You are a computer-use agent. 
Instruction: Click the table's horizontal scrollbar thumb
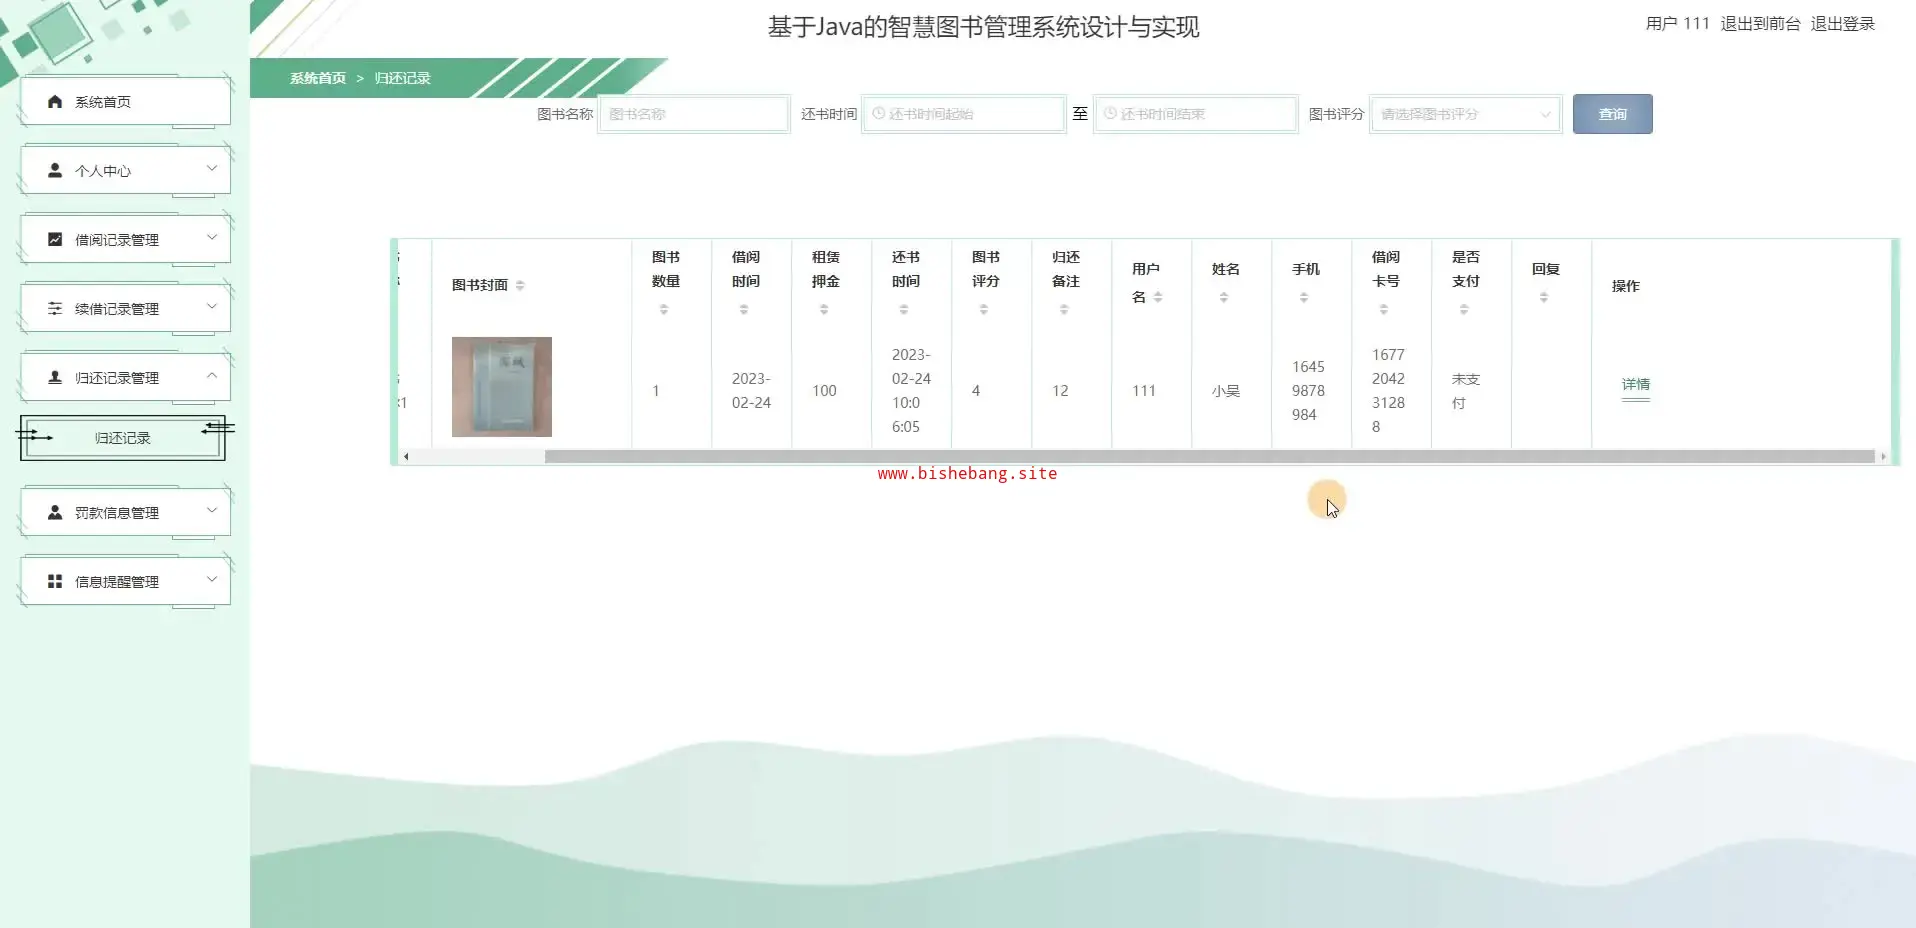(1209, 457)
